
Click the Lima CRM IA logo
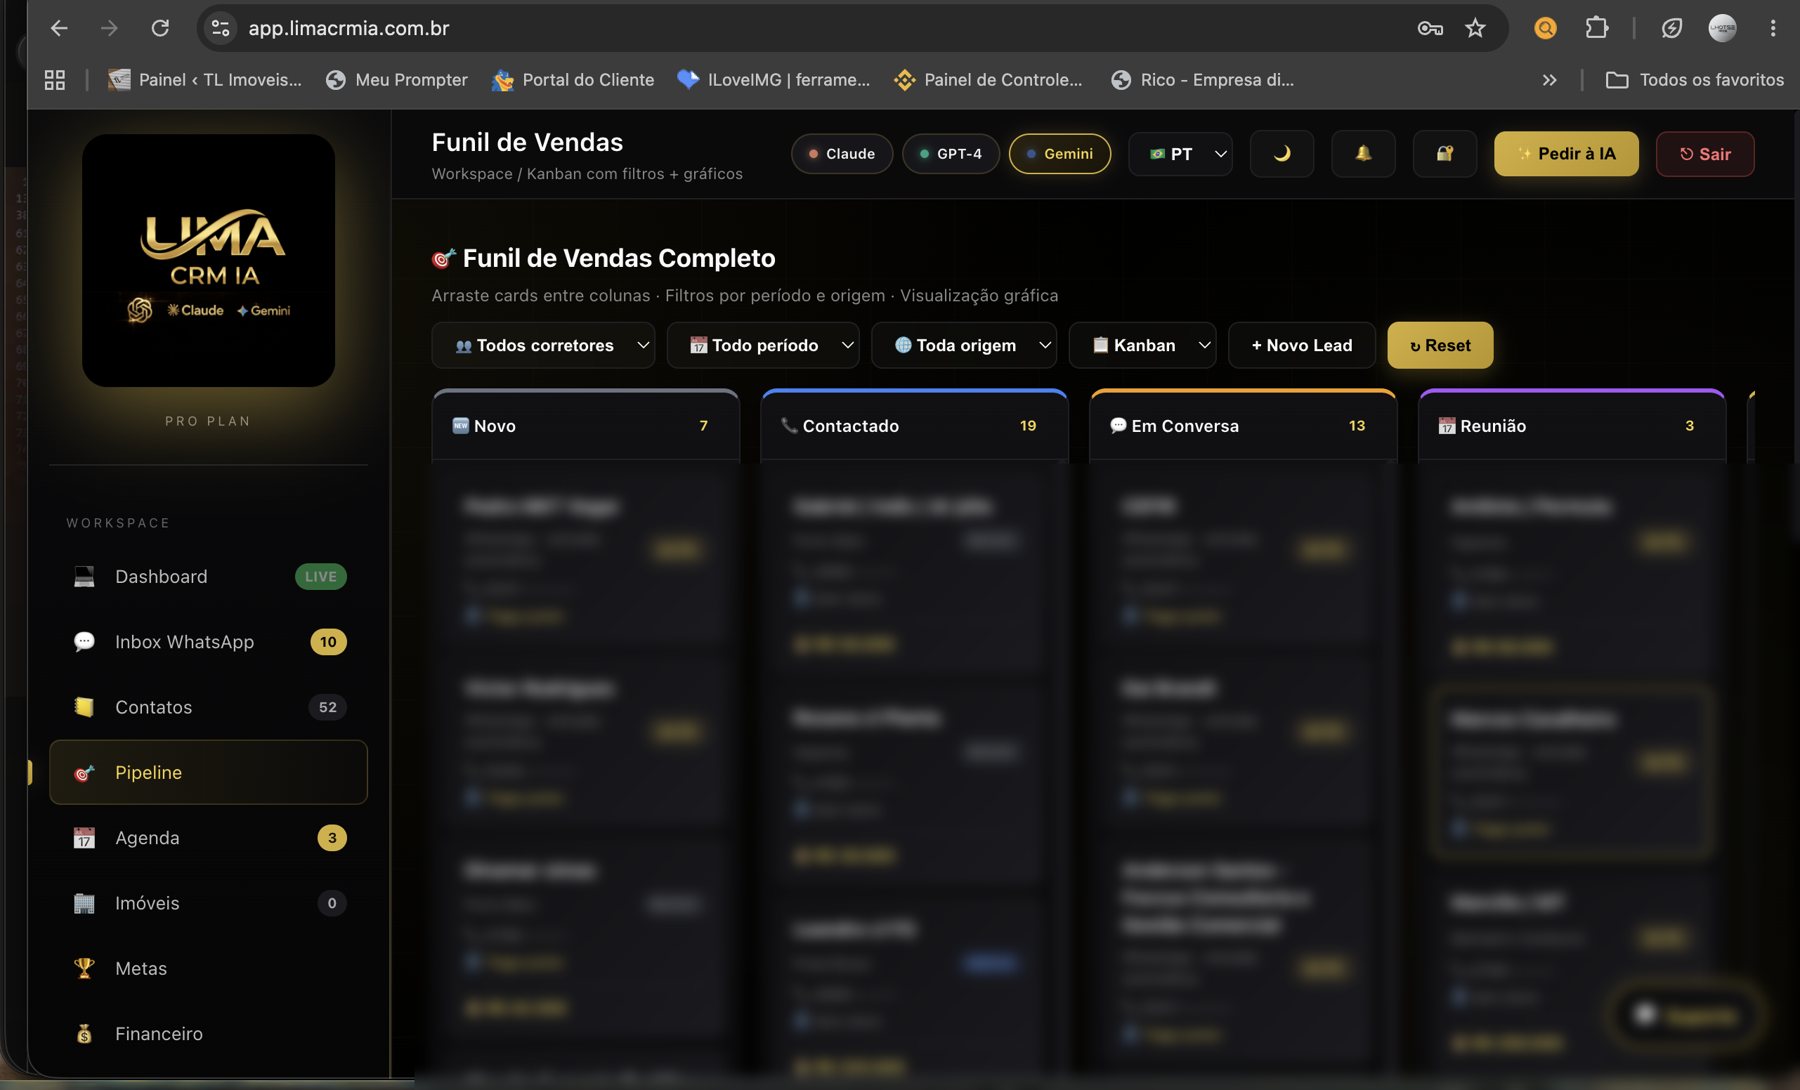(x=208, y=260)
